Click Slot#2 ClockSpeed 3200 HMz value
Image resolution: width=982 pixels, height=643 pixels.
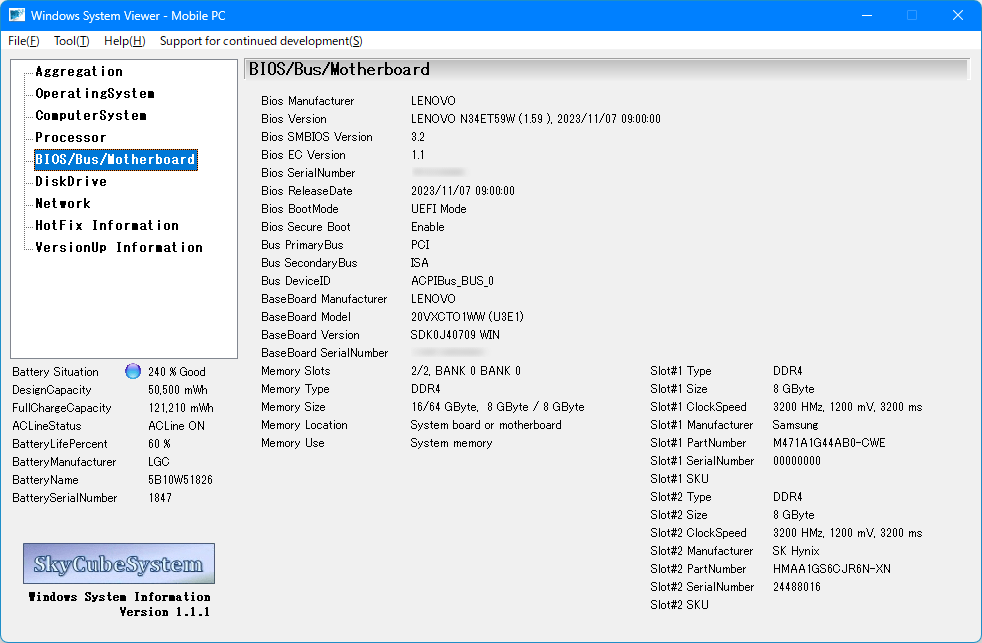coord(847,533)
